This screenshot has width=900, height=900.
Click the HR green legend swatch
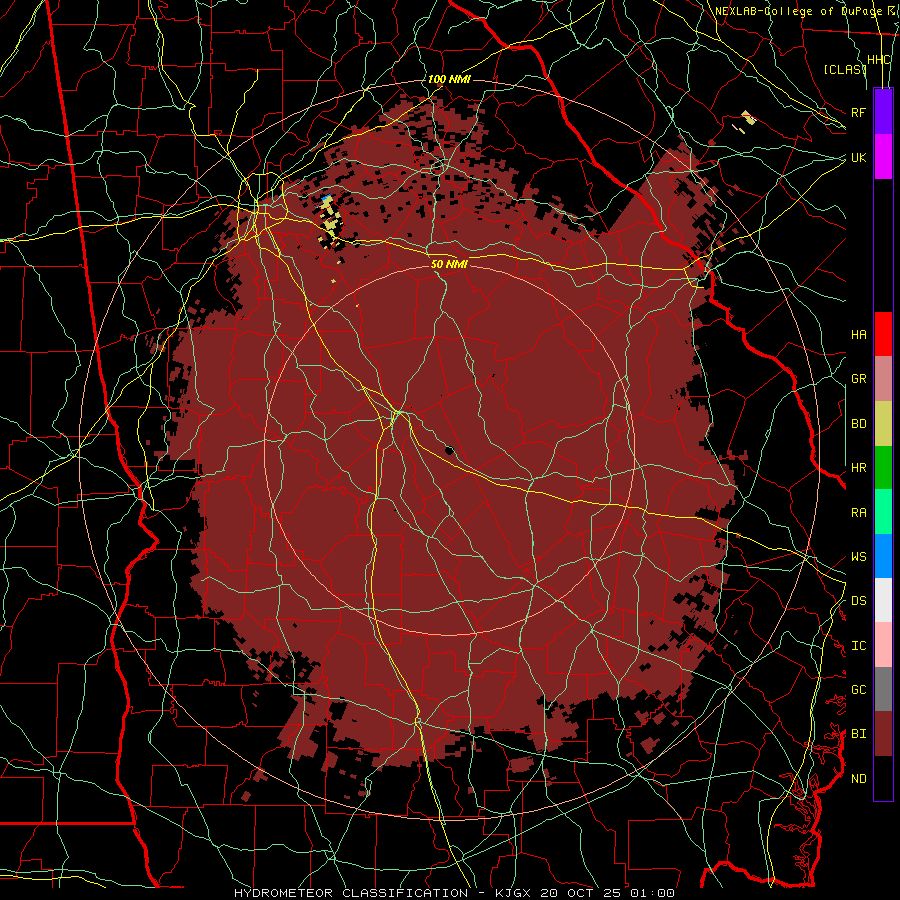coord(883,468)
